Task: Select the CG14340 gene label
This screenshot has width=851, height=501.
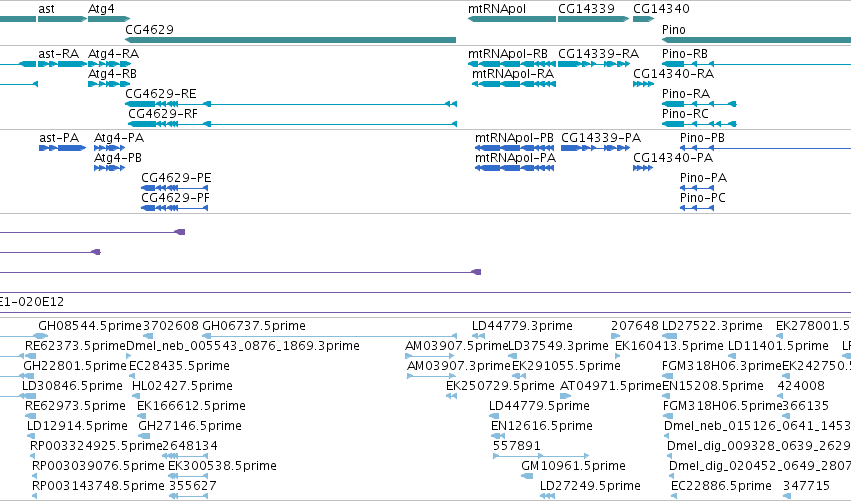Action: pyautogui.click(x=661, y=9)
